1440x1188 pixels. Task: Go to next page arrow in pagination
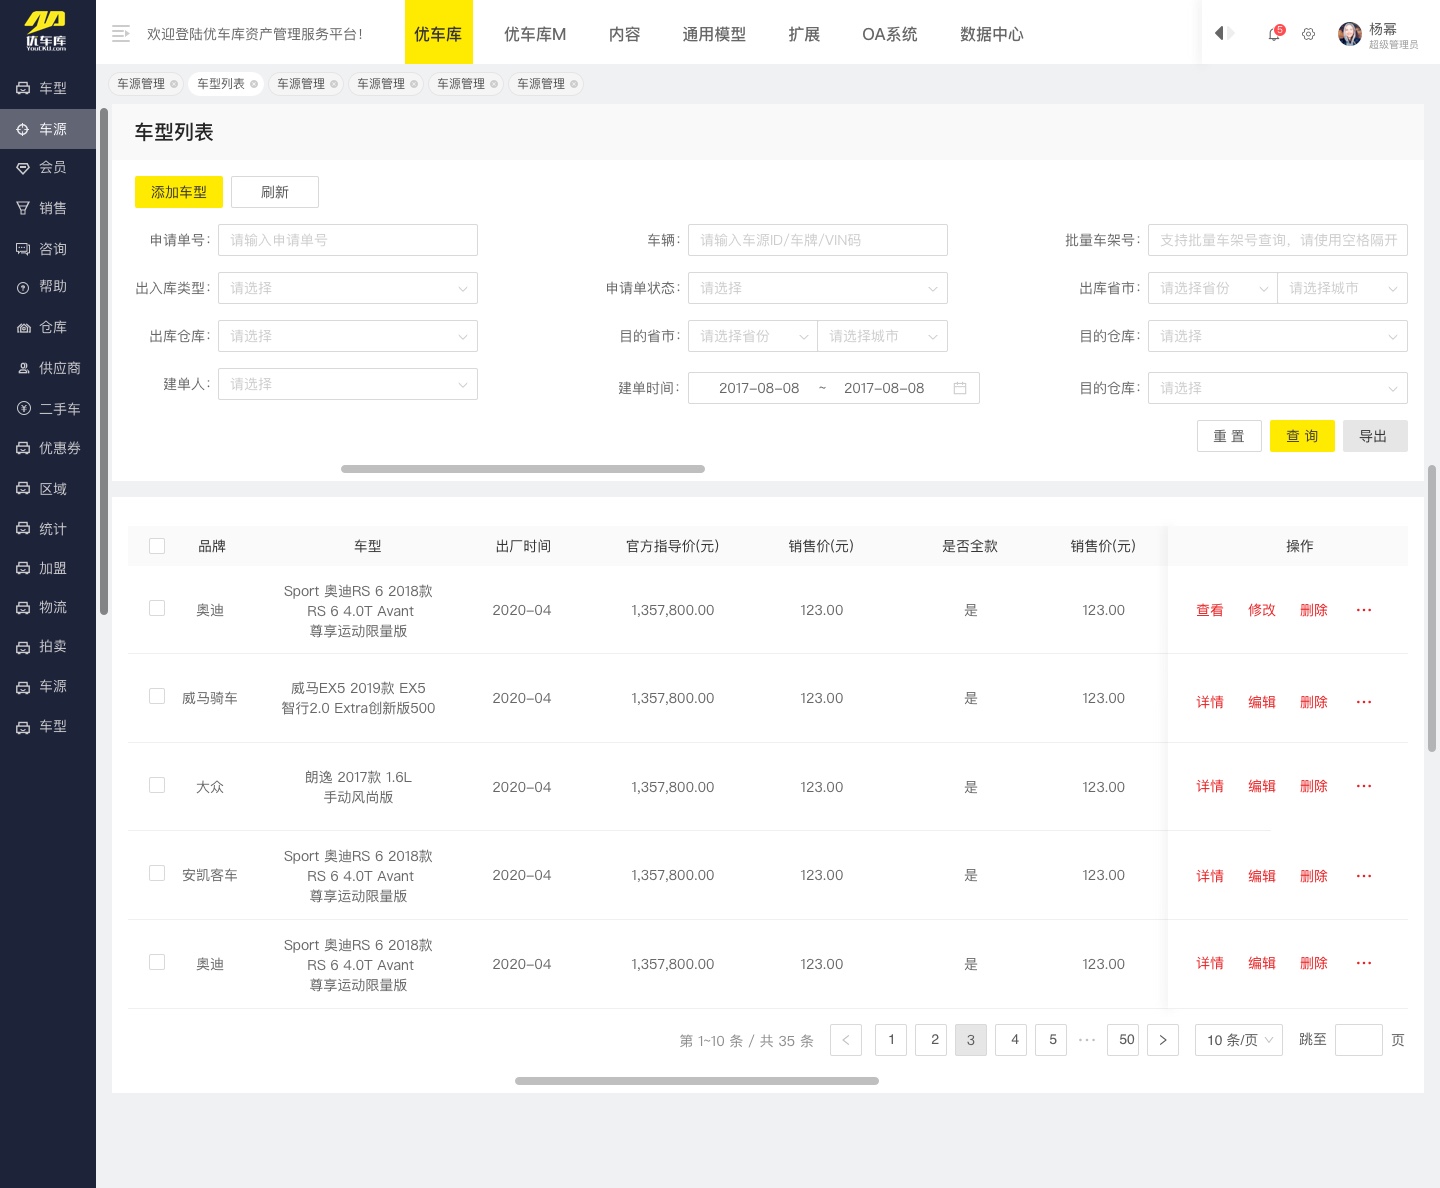pyautogui.click(x=1162, y=1040)
